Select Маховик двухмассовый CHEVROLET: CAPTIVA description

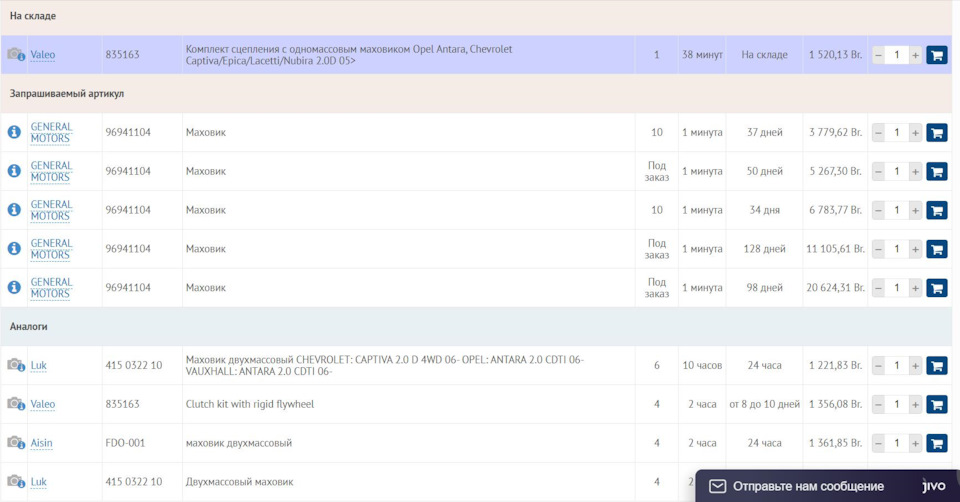(384, 365)
